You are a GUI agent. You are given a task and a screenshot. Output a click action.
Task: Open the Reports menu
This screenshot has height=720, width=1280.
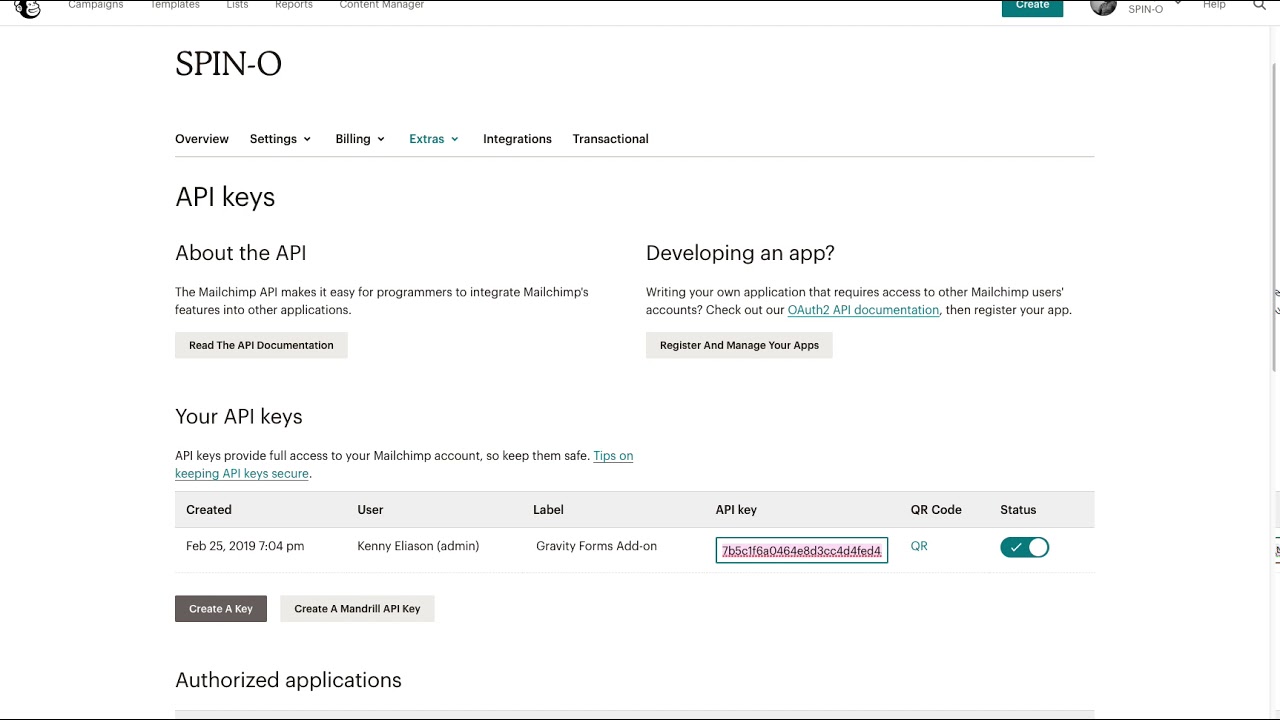pyautogui.click(x=294, y=5)
